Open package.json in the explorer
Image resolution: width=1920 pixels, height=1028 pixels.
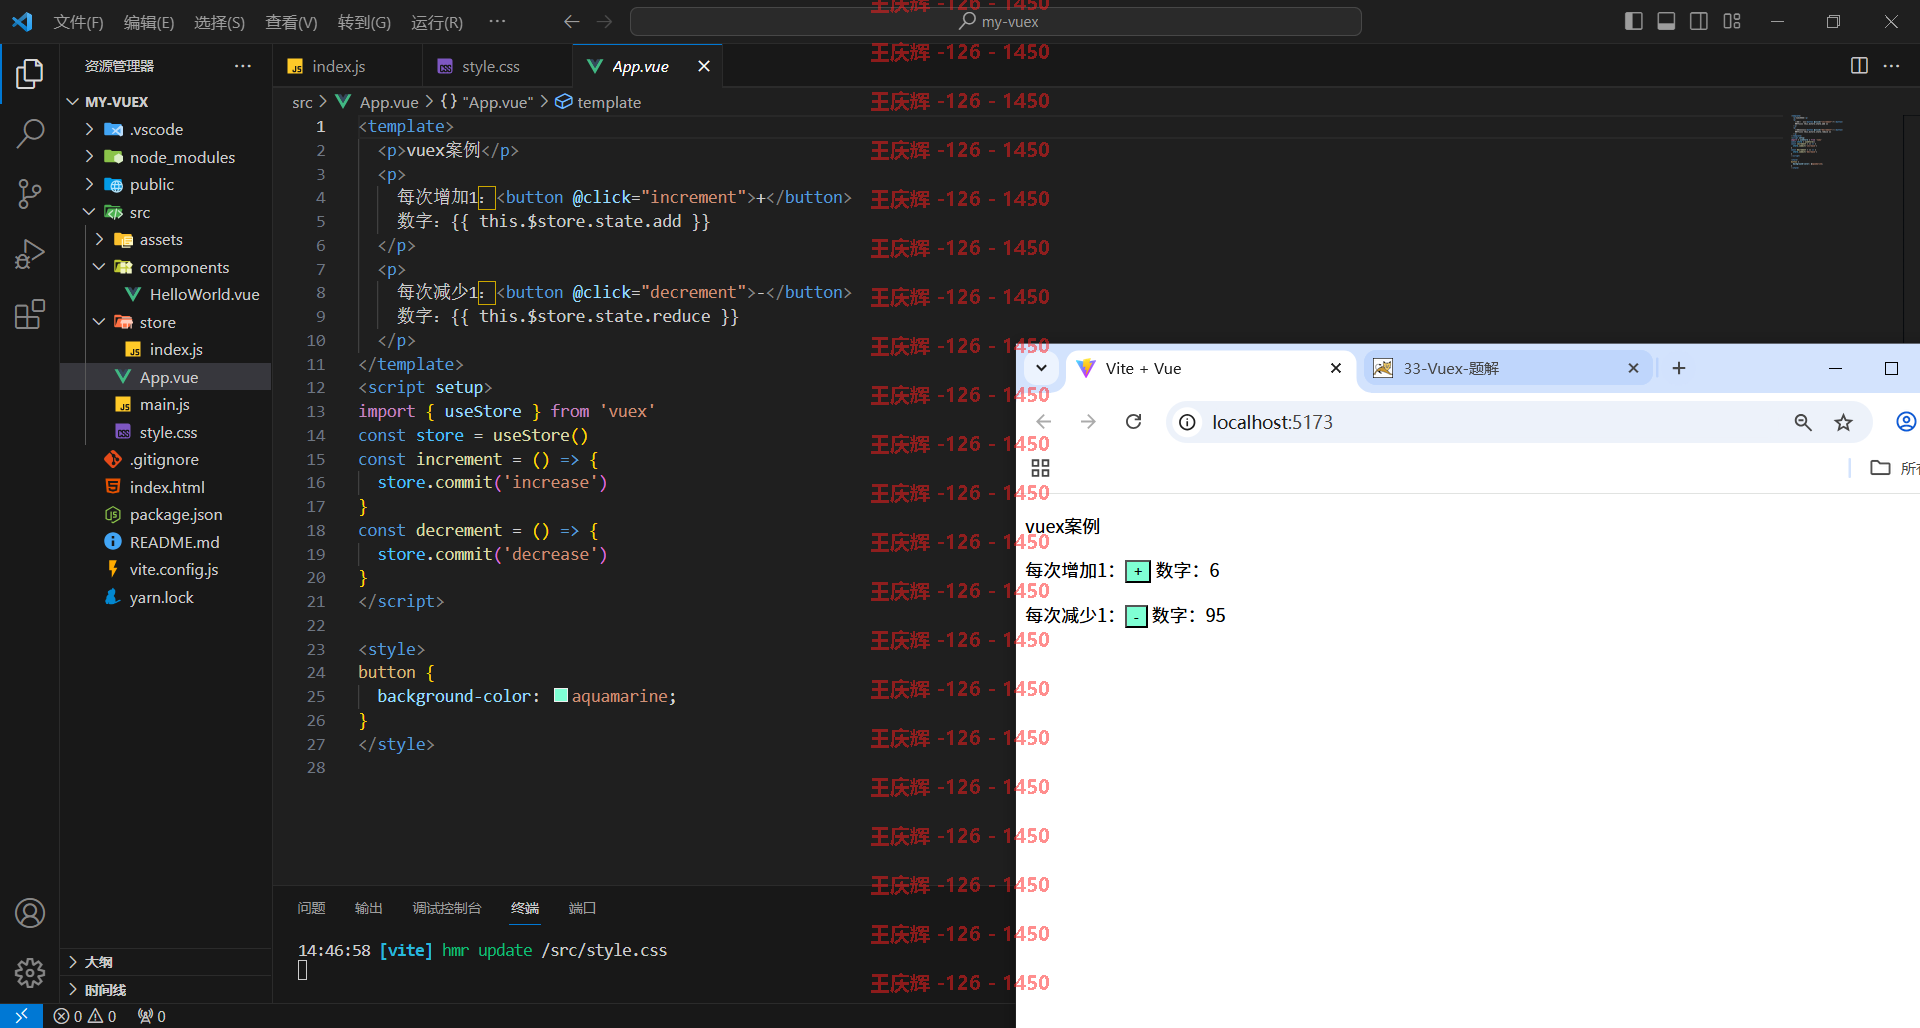coord(176,514)
